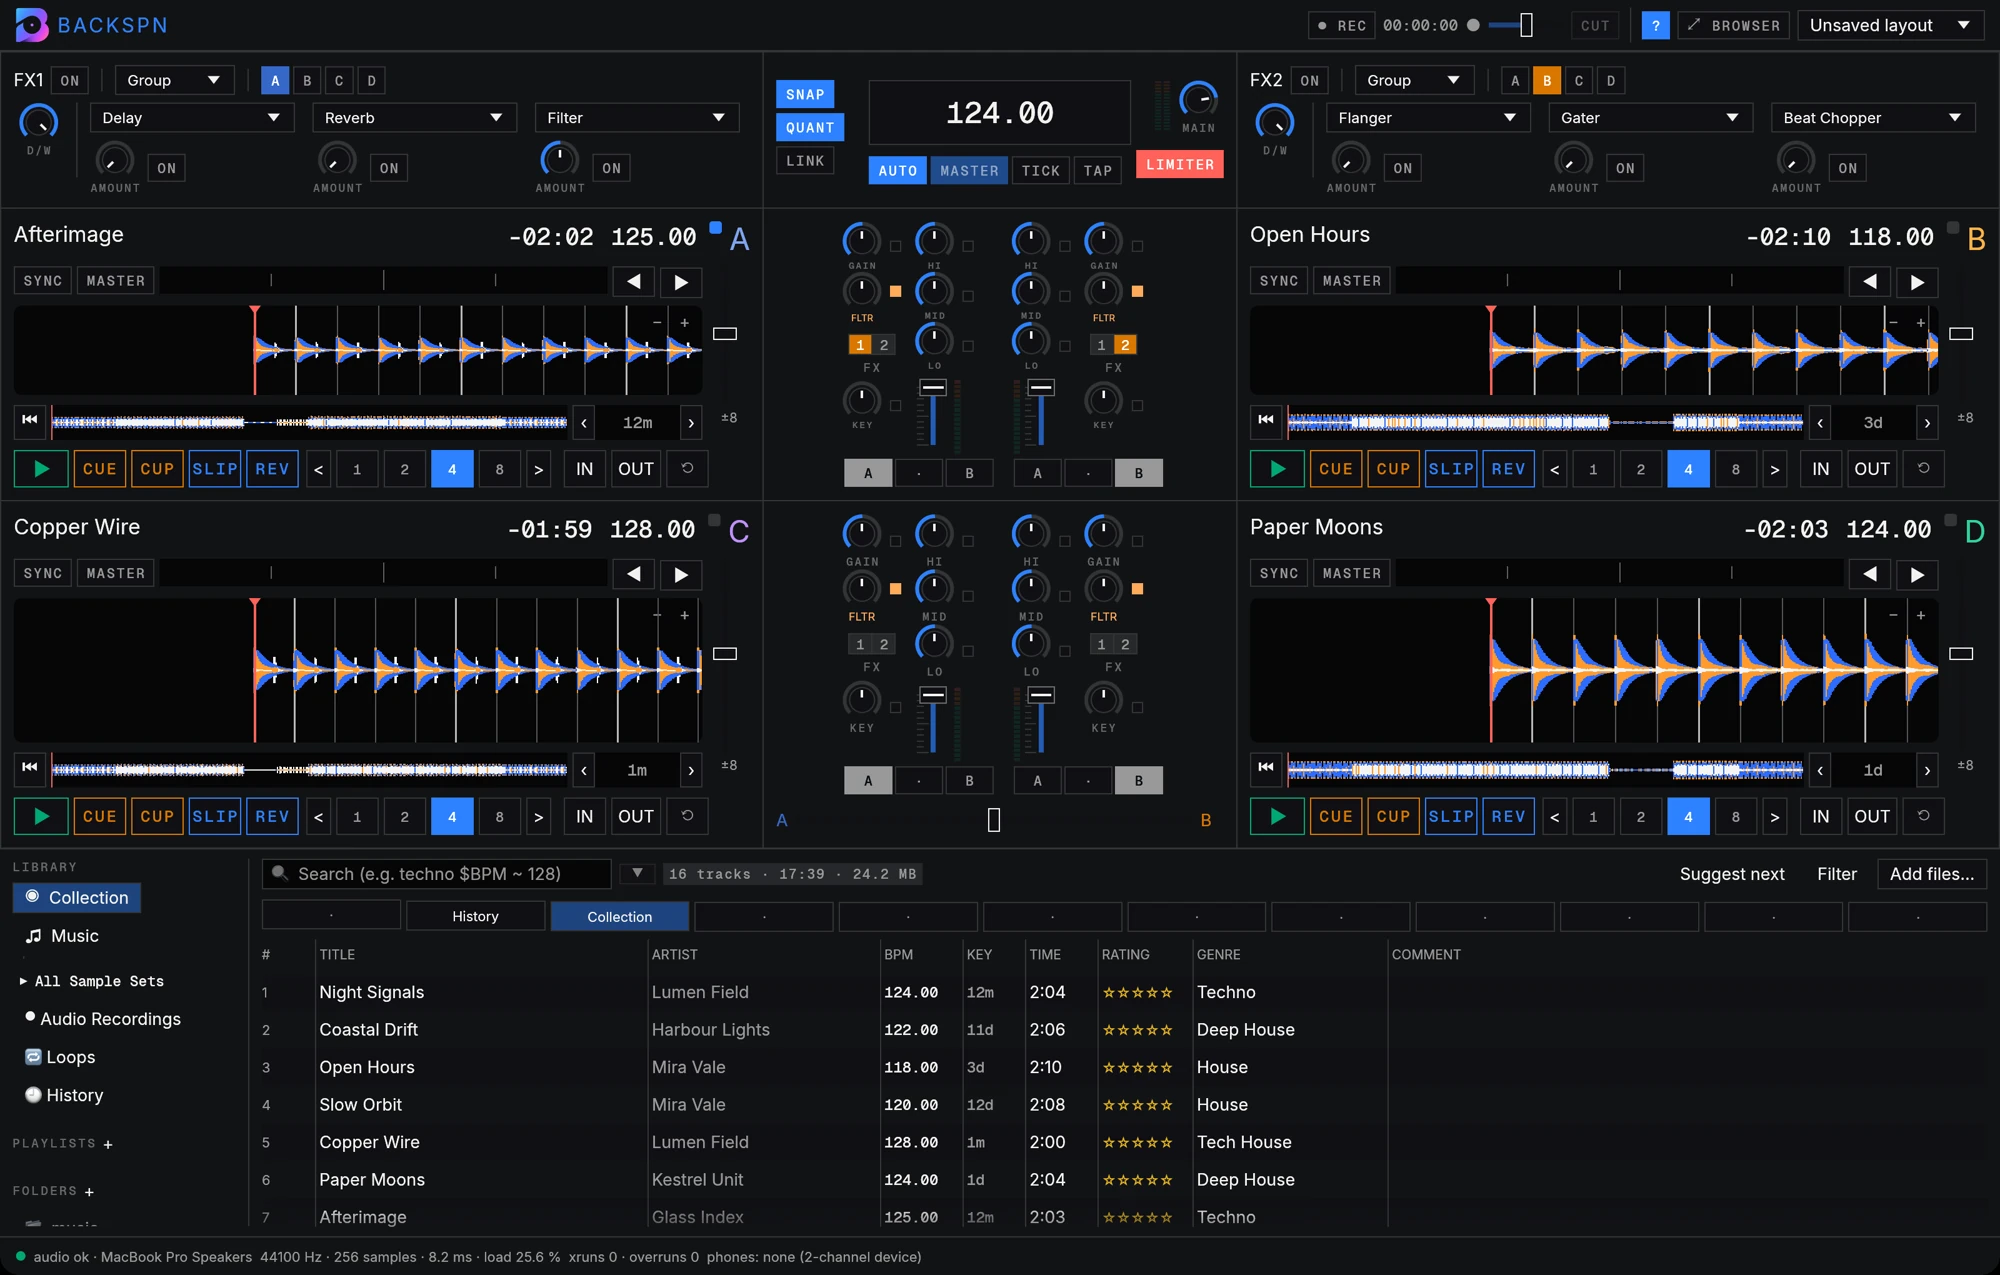The height and width of the screenshot is (1275, 2000).
Task: Adjust the crossfader handle
Action: pyautogui.click(x=994, y=820)
